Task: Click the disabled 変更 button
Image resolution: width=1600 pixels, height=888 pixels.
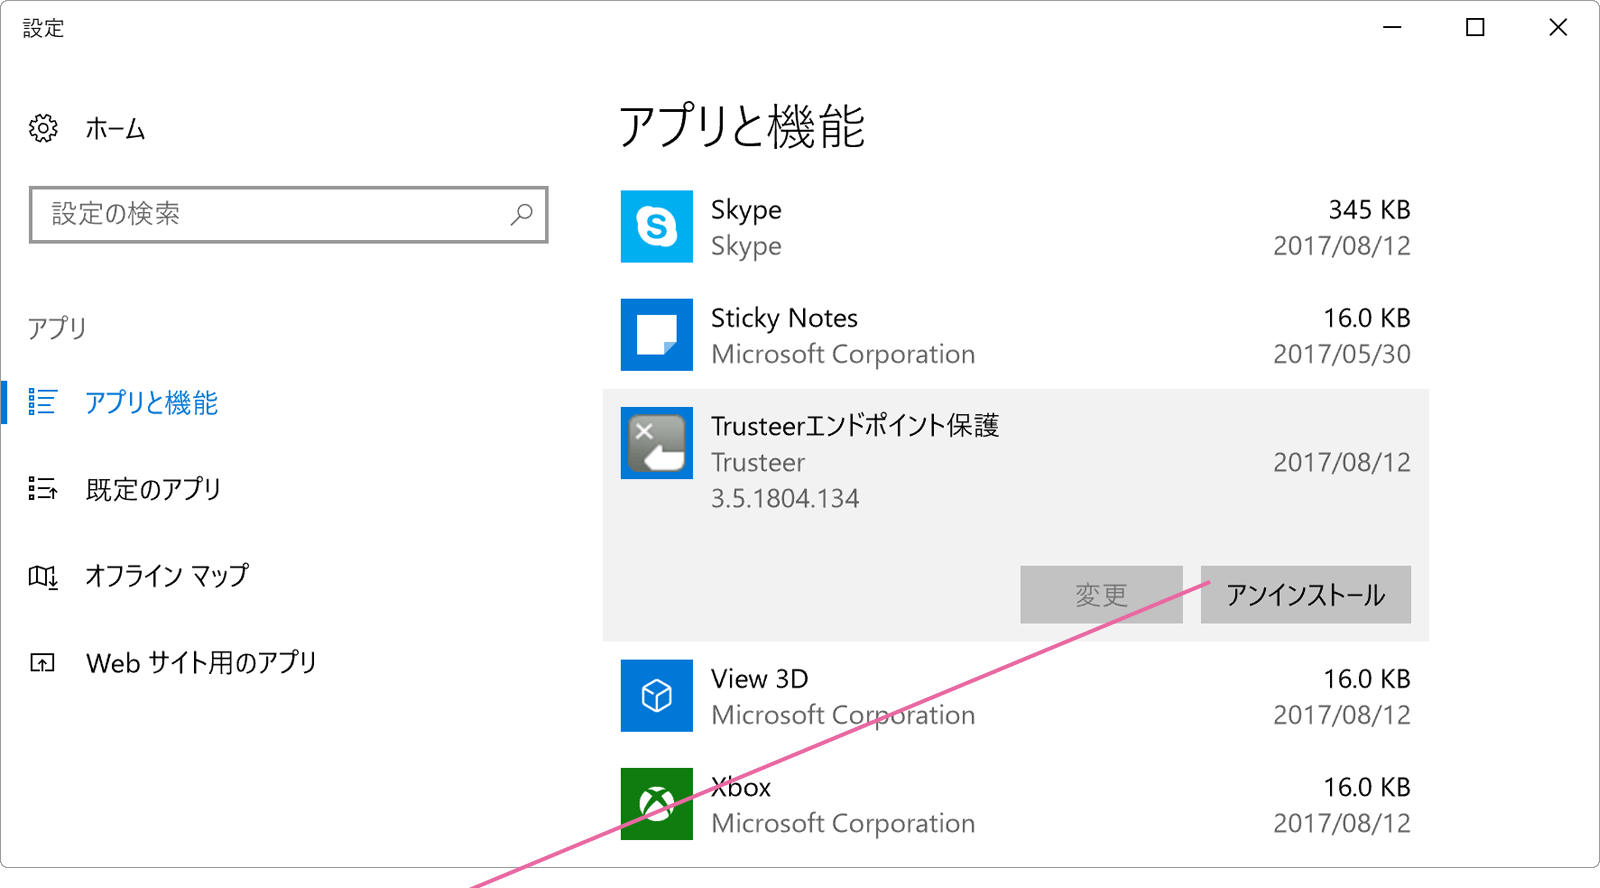Action: coord(1101,595)
